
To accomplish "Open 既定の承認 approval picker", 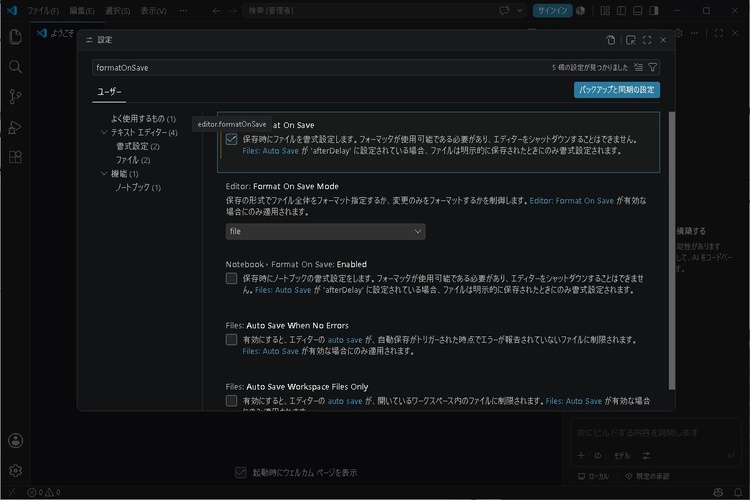I will pyautogui.click(x=647, y=476).
